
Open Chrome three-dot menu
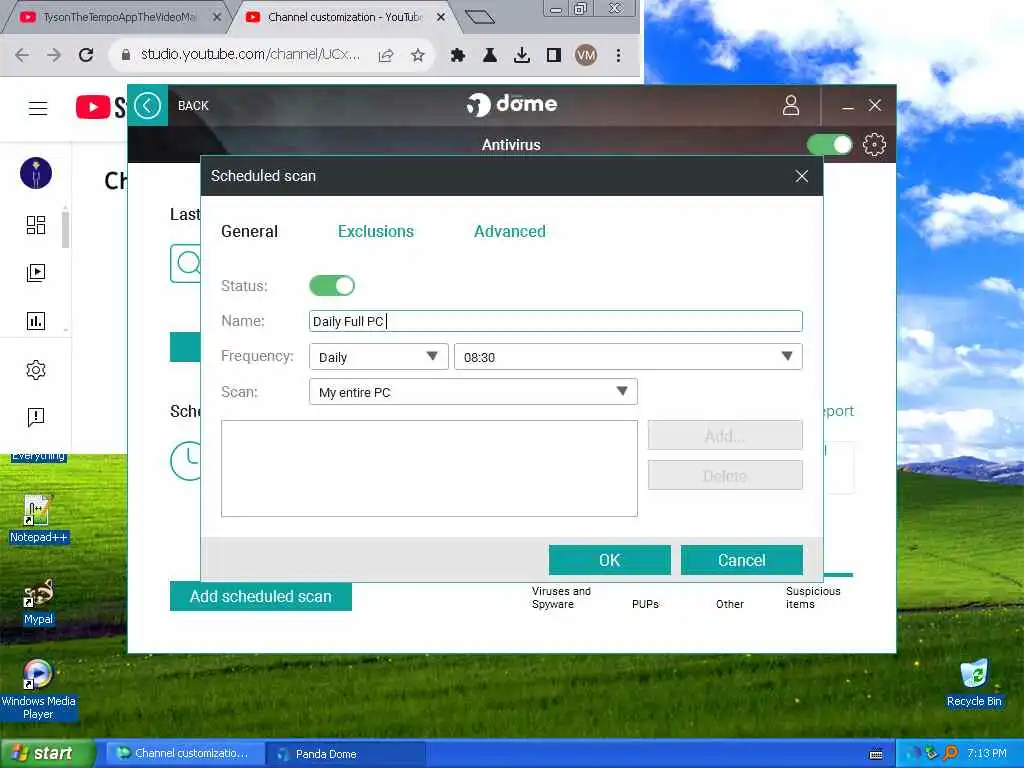click(618, 56)
